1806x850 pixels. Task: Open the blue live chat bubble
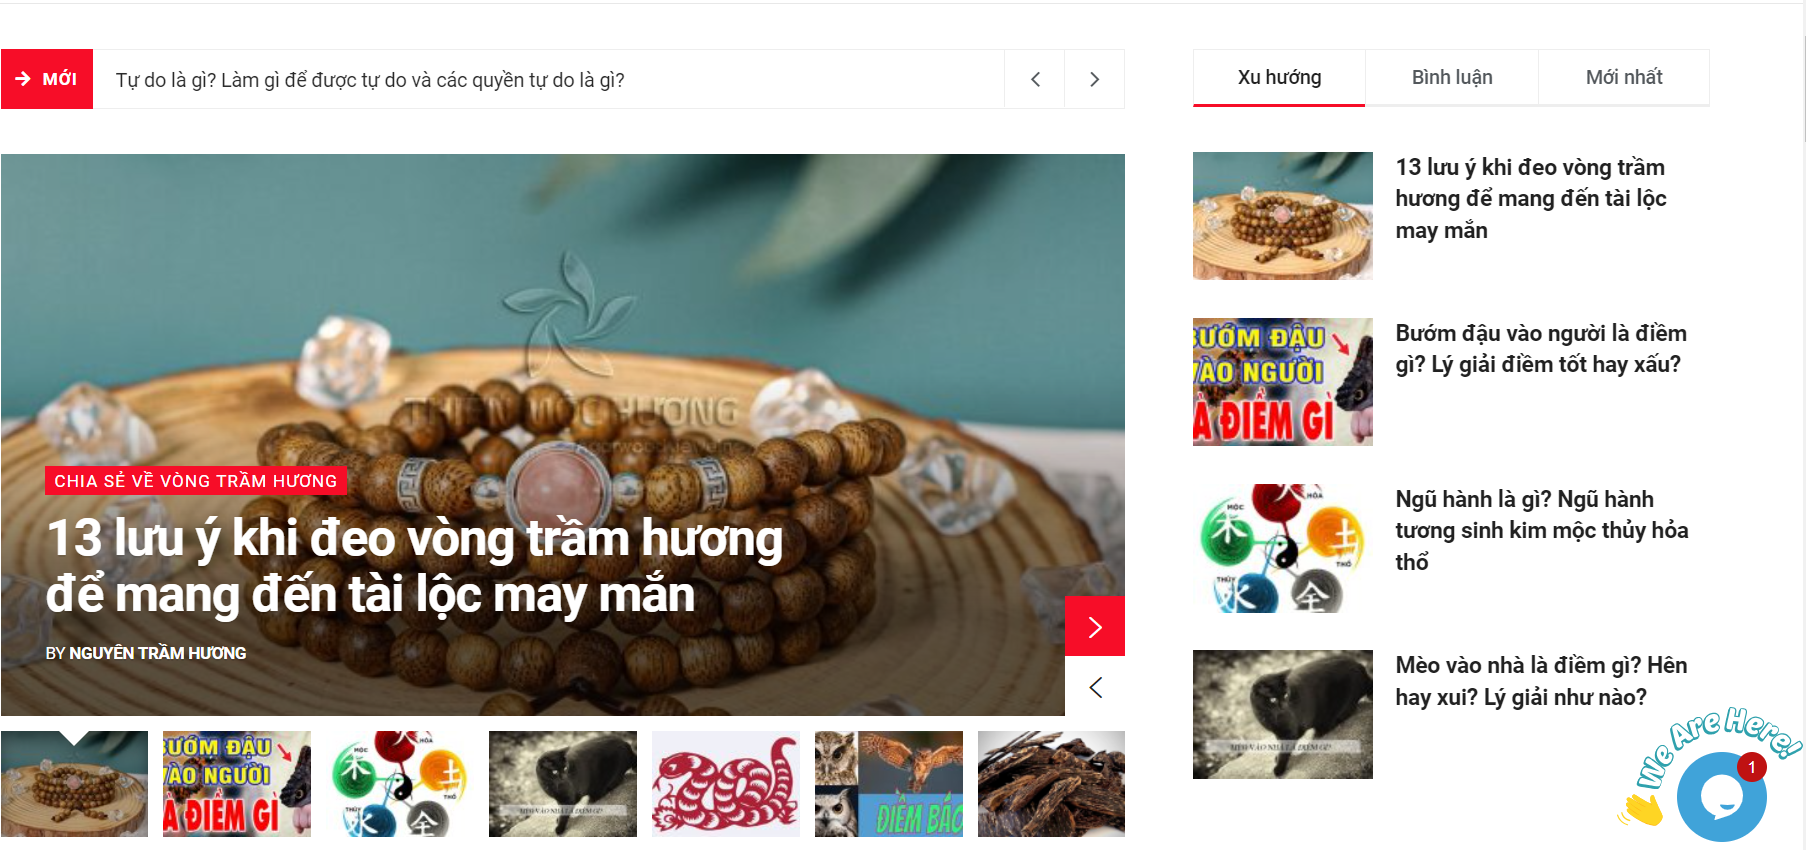(x=1721, y=796)
